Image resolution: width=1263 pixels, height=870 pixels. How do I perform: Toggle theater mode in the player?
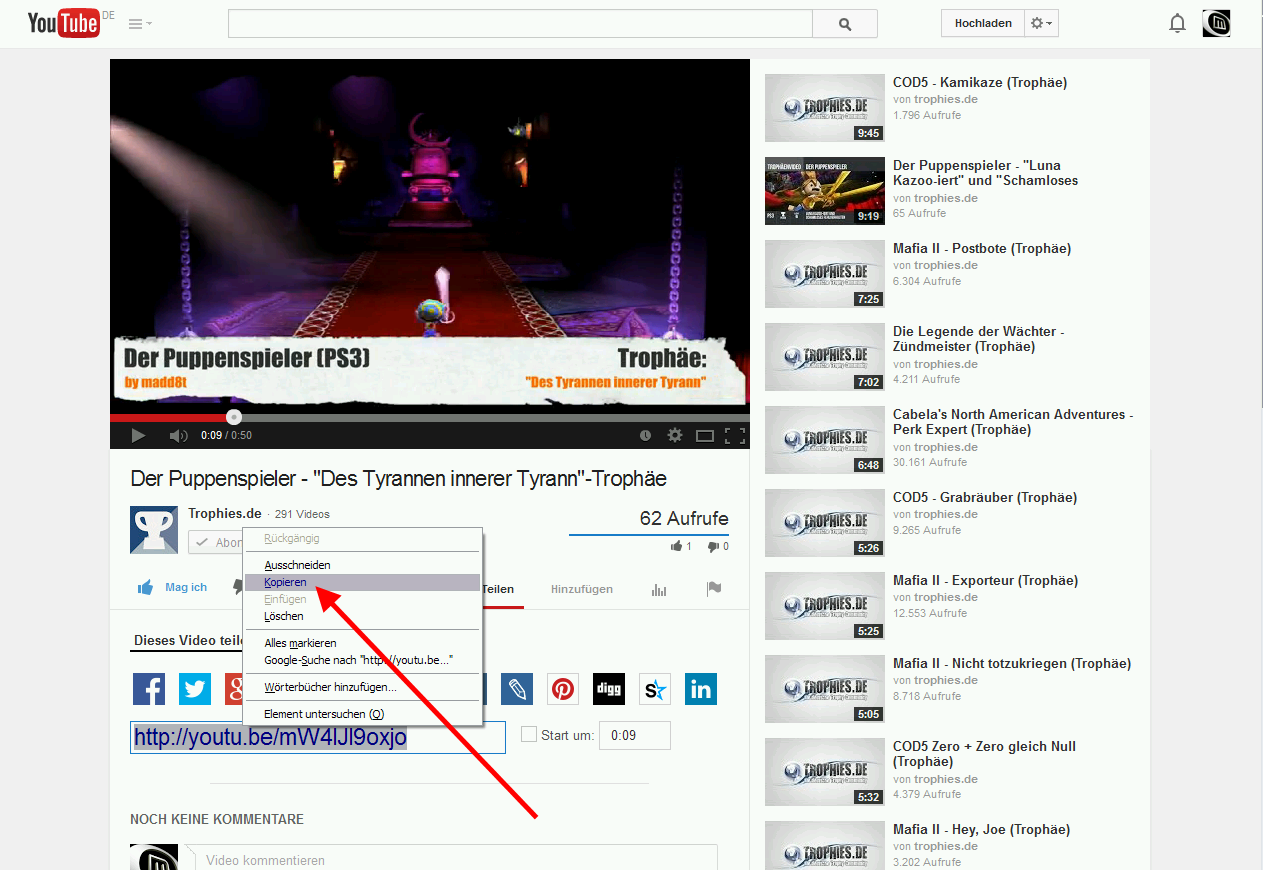(705, 435)
